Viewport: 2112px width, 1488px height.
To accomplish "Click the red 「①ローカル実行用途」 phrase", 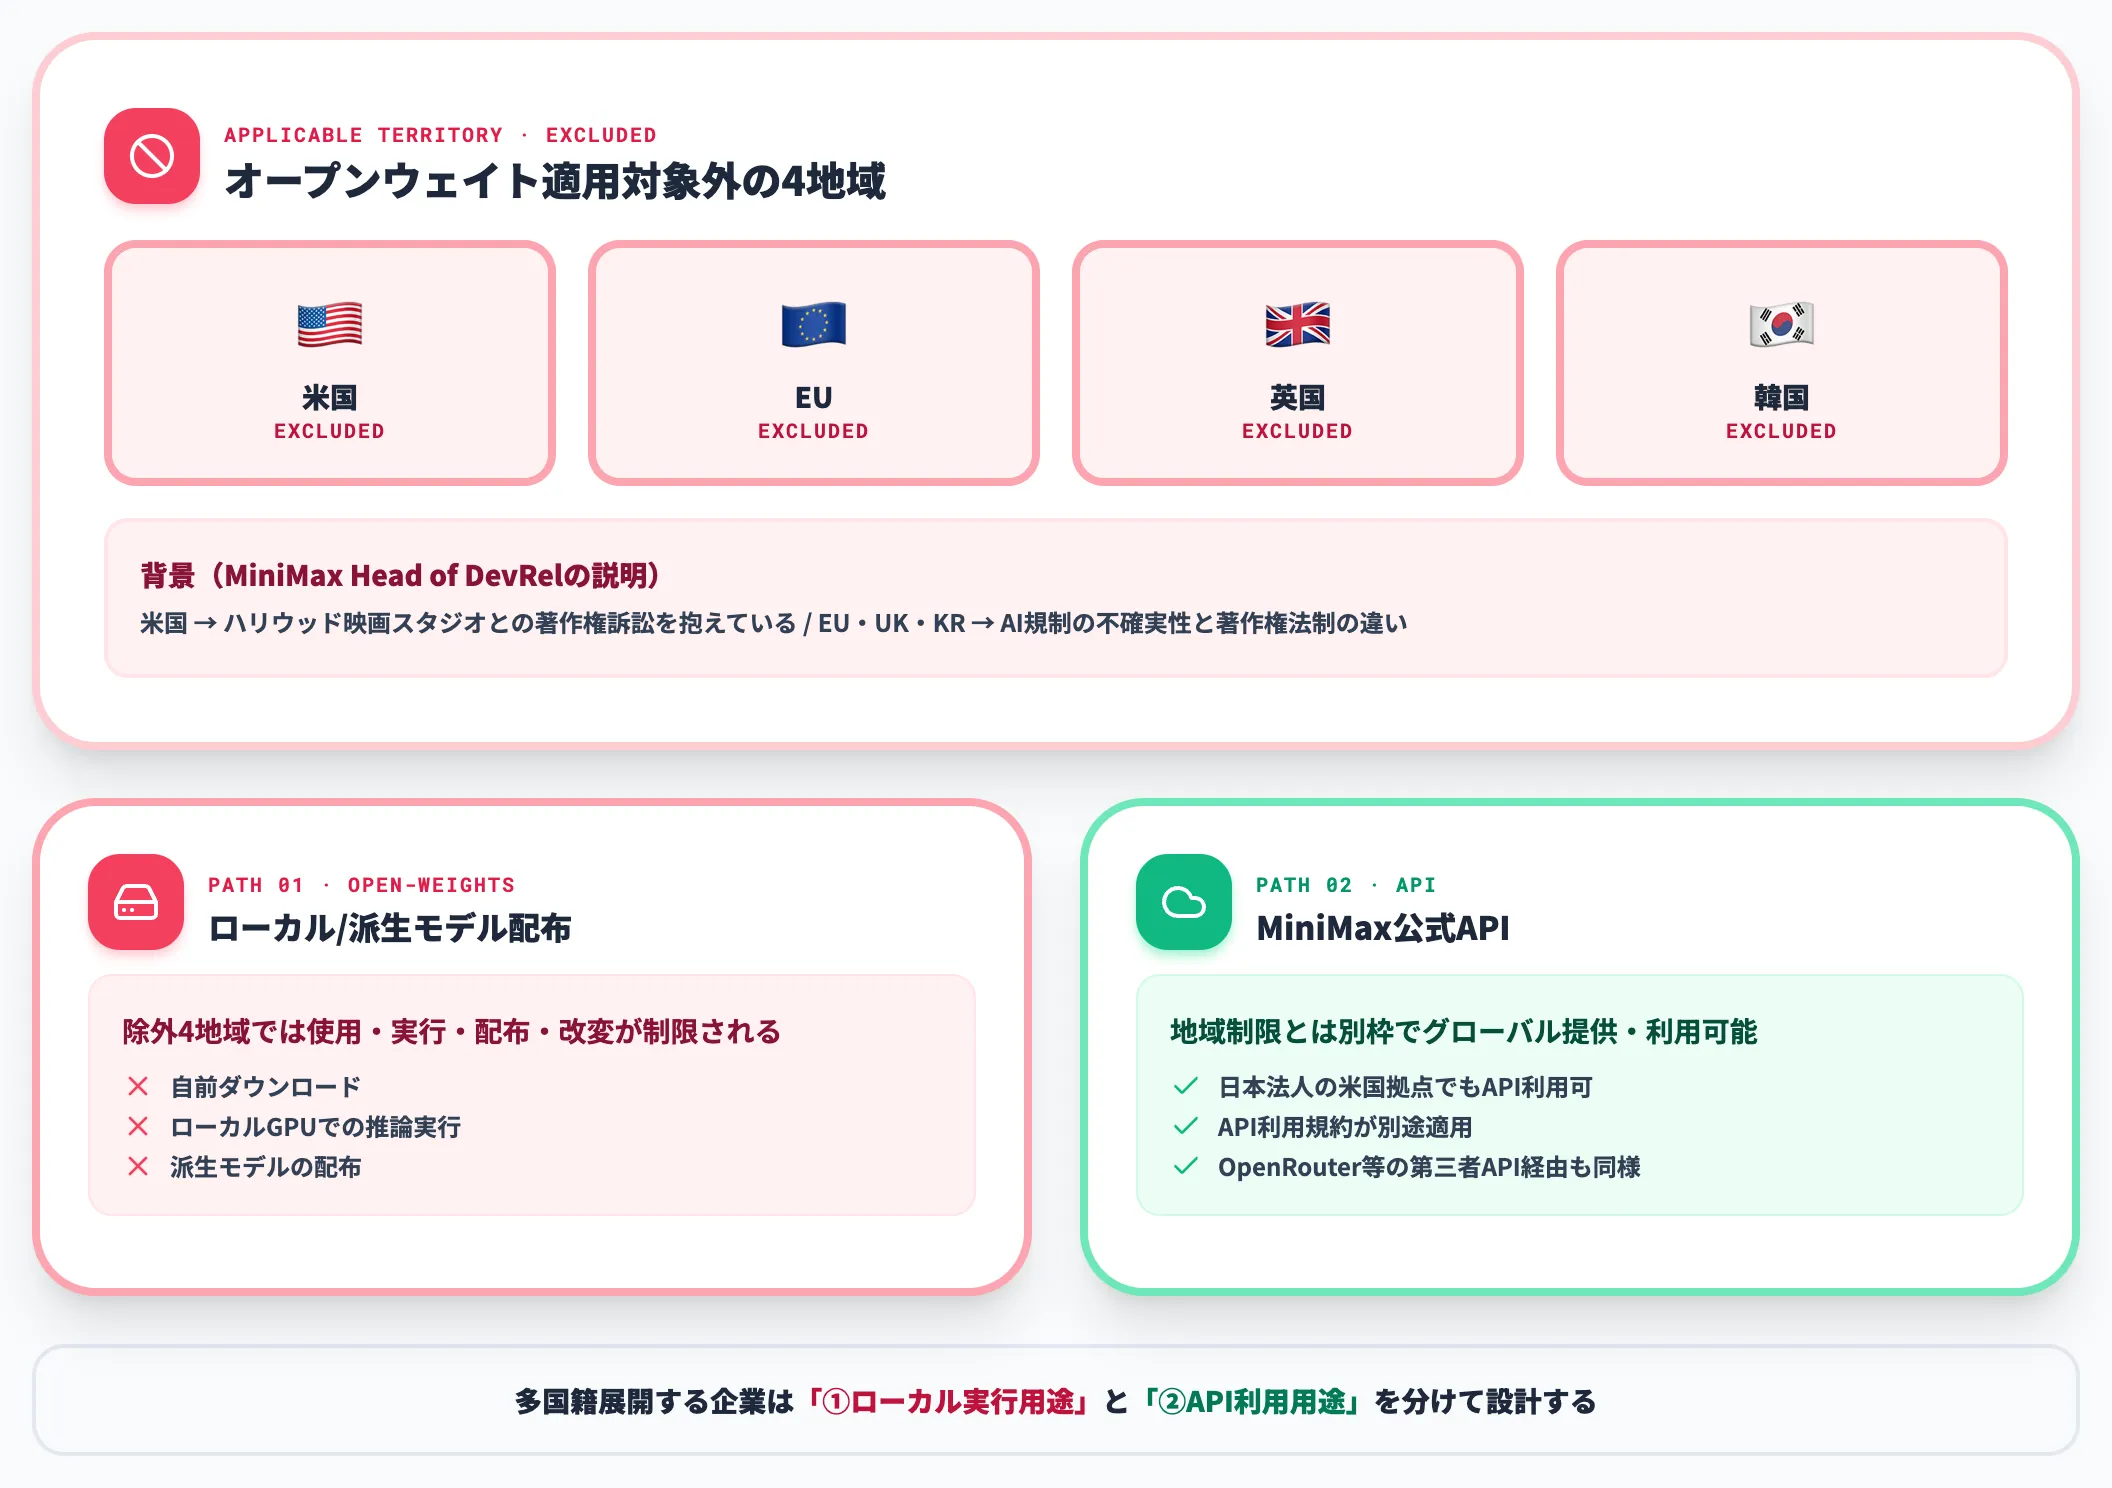I will [x=948, y=1401].
